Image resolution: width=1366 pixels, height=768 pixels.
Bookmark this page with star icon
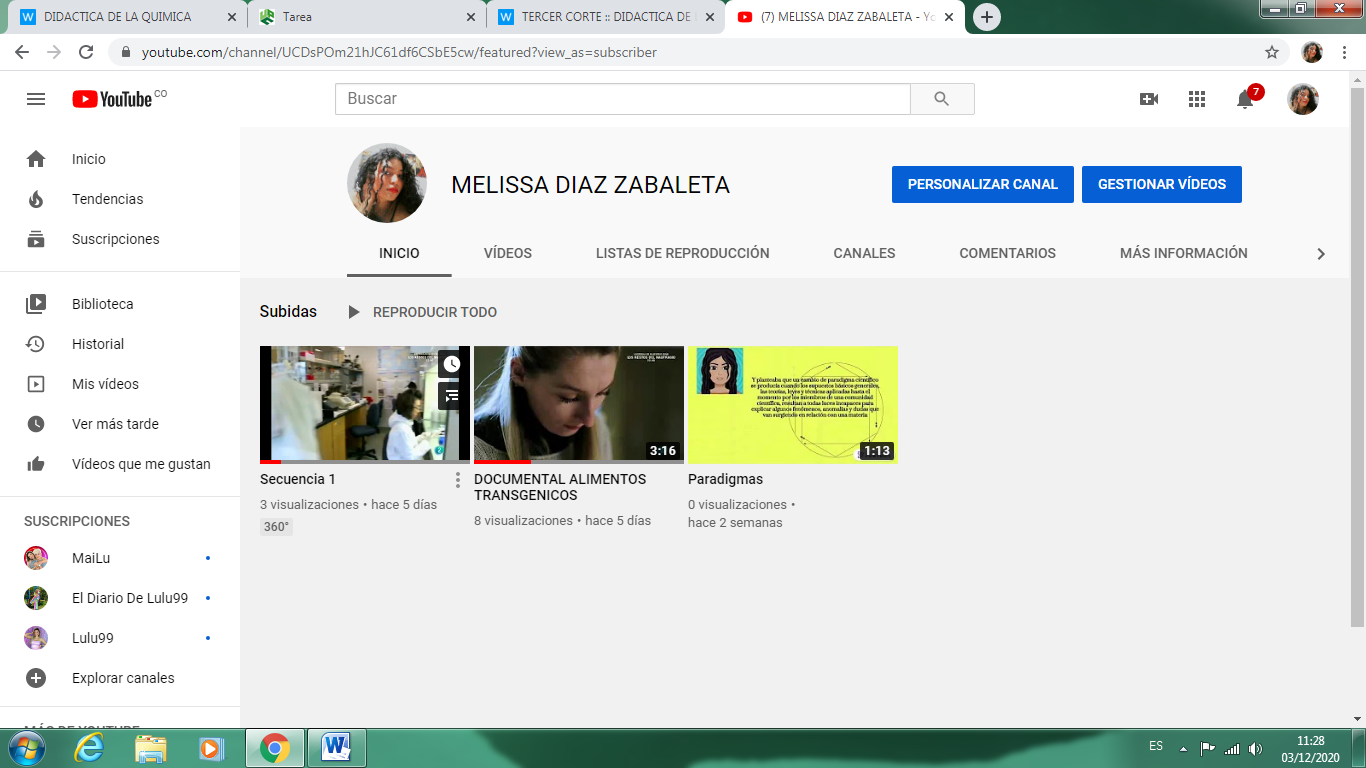tap(1272, 52)
